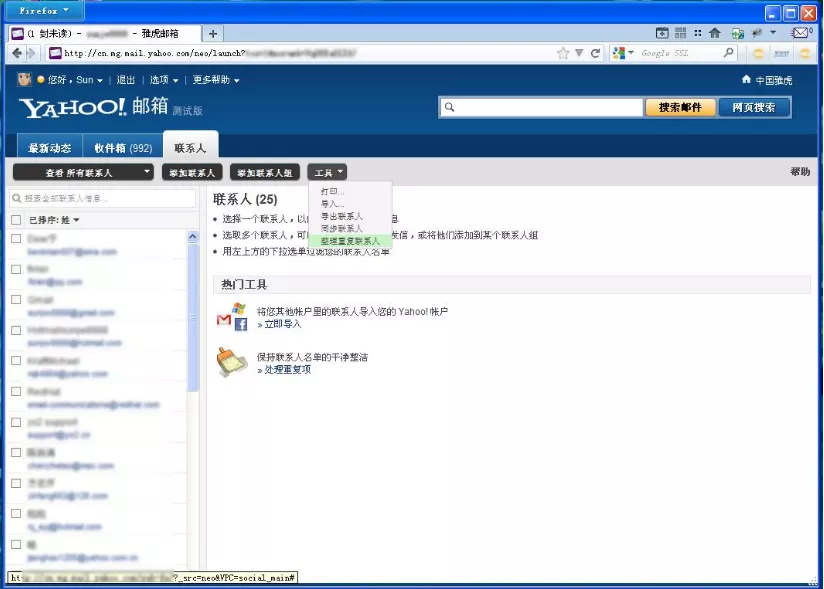Click the 网页搜索 button
Viewport: 824px width, 589px height.
click(754, 107)
